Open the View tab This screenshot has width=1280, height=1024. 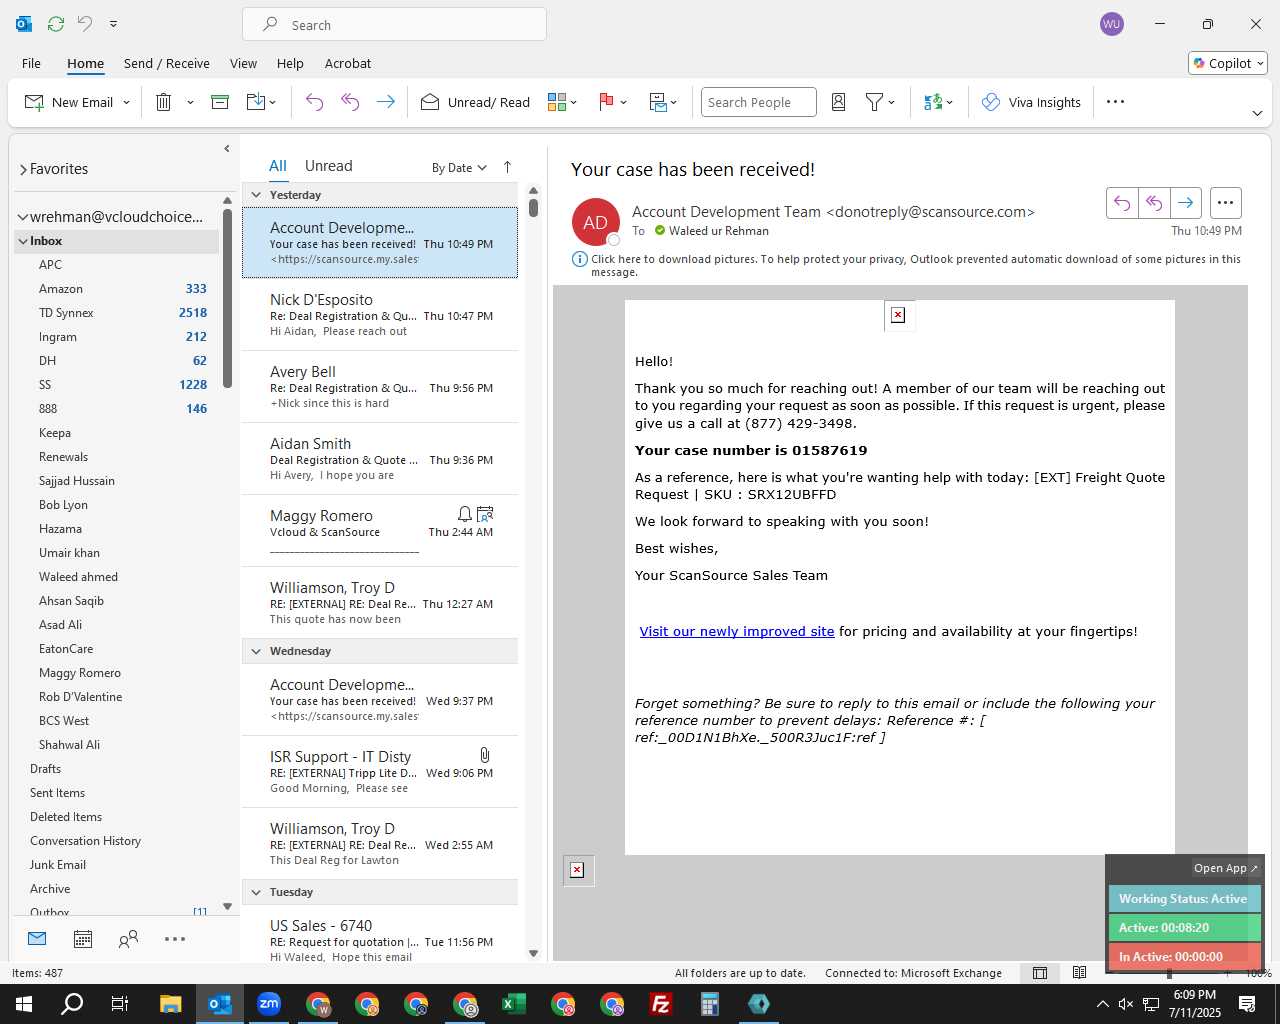(243, 63)
